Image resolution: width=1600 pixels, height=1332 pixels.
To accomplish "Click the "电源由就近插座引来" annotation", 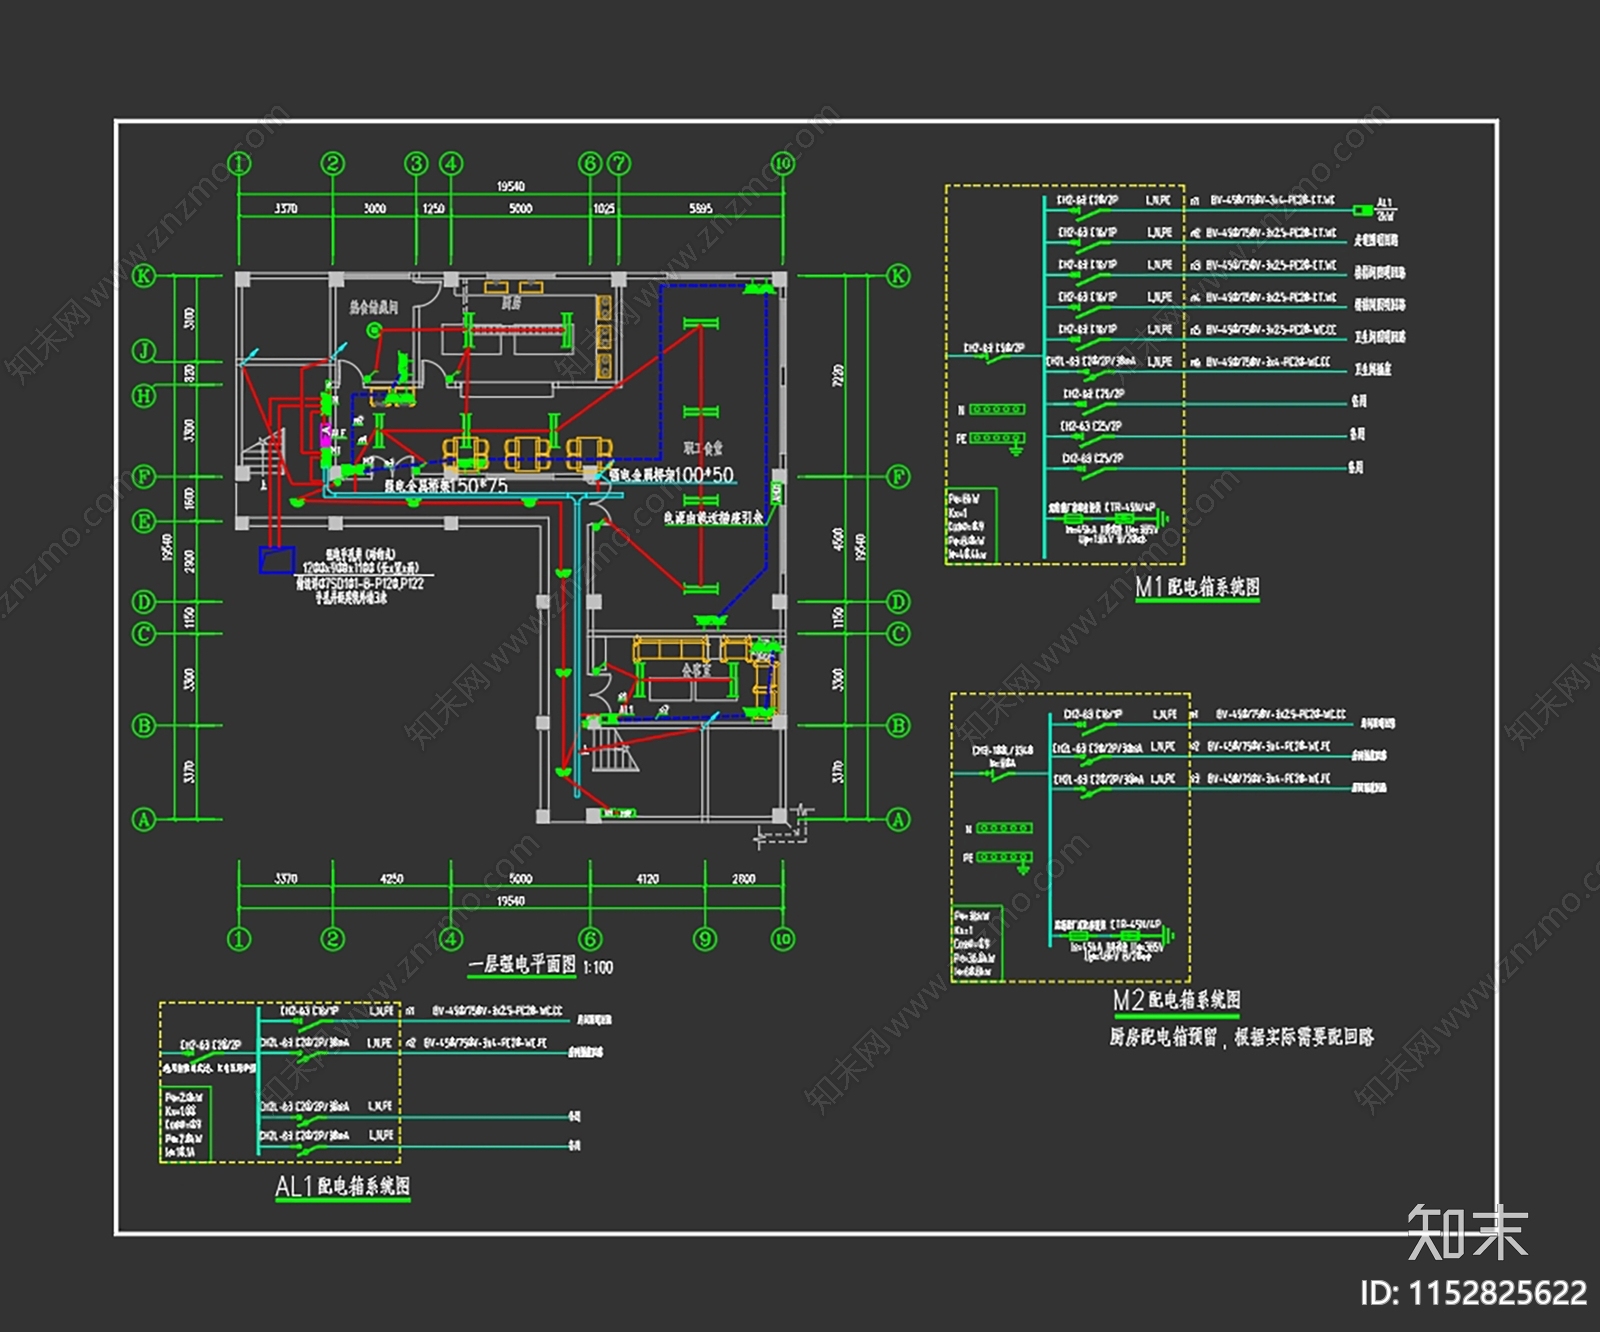I will [x=713, y=517].
